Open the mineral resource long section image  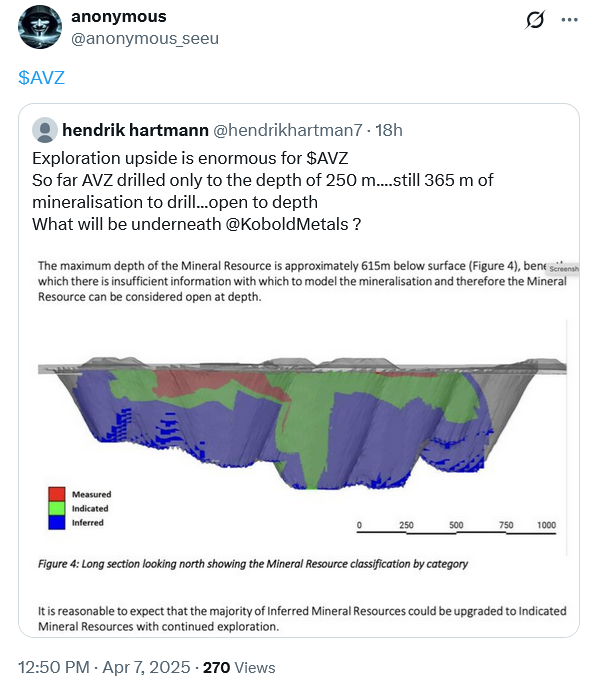point(303,444)
